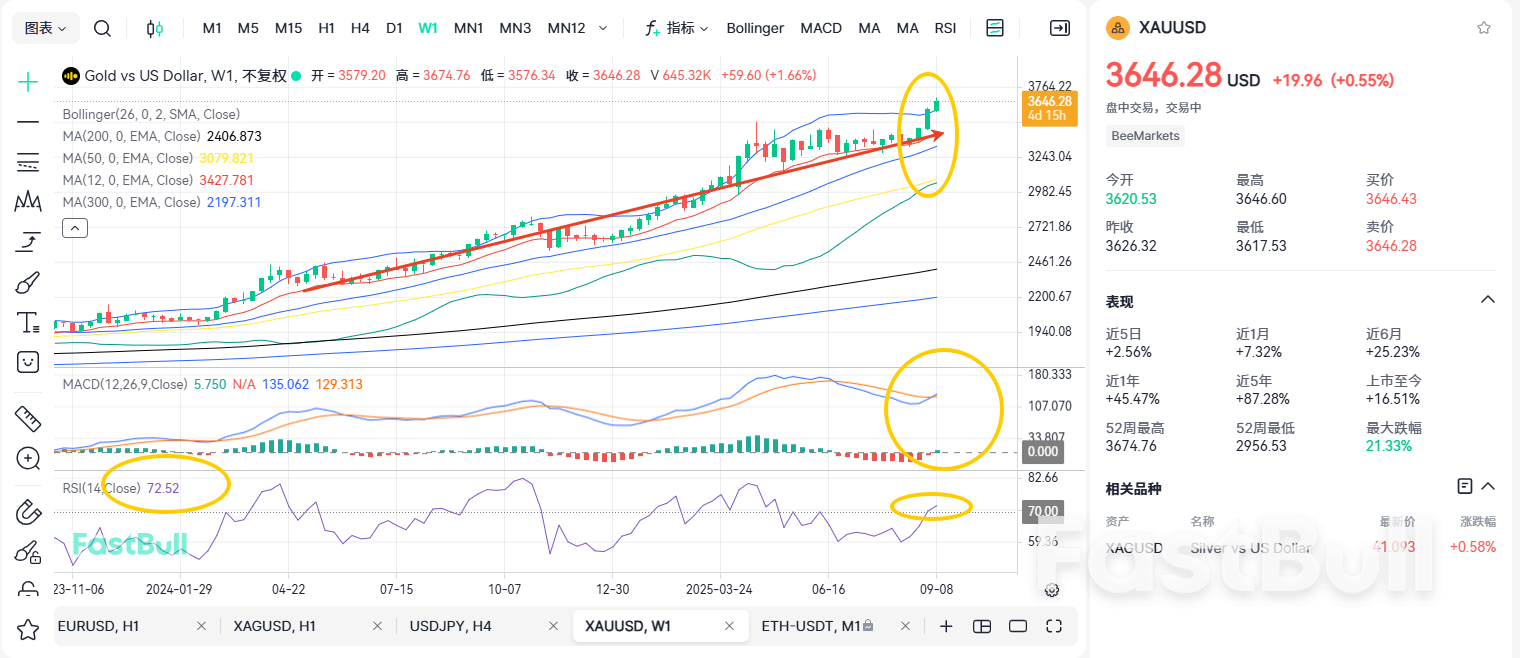Toggle fullscreen chart mode
Viewport: 1520px width, 658px height.
(1053, 625)
